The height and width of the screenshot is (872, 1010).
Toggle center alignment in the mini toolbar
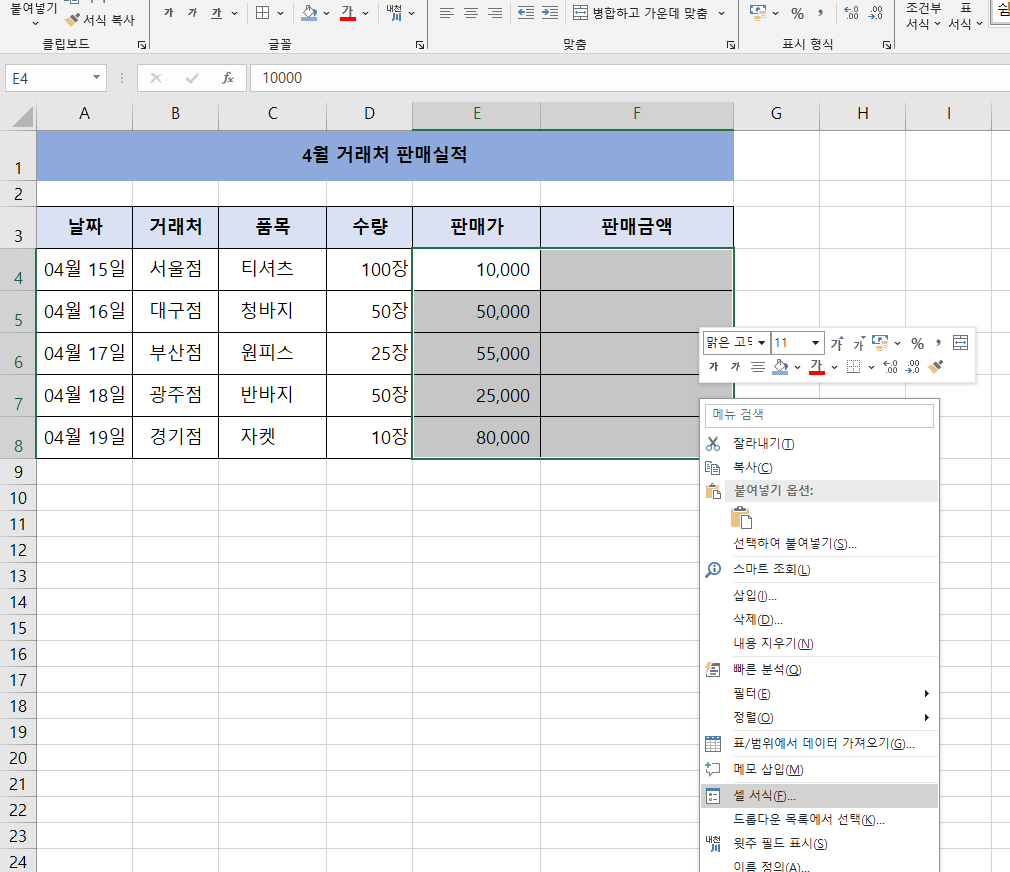pyautogui.click(x=758, y=367)
